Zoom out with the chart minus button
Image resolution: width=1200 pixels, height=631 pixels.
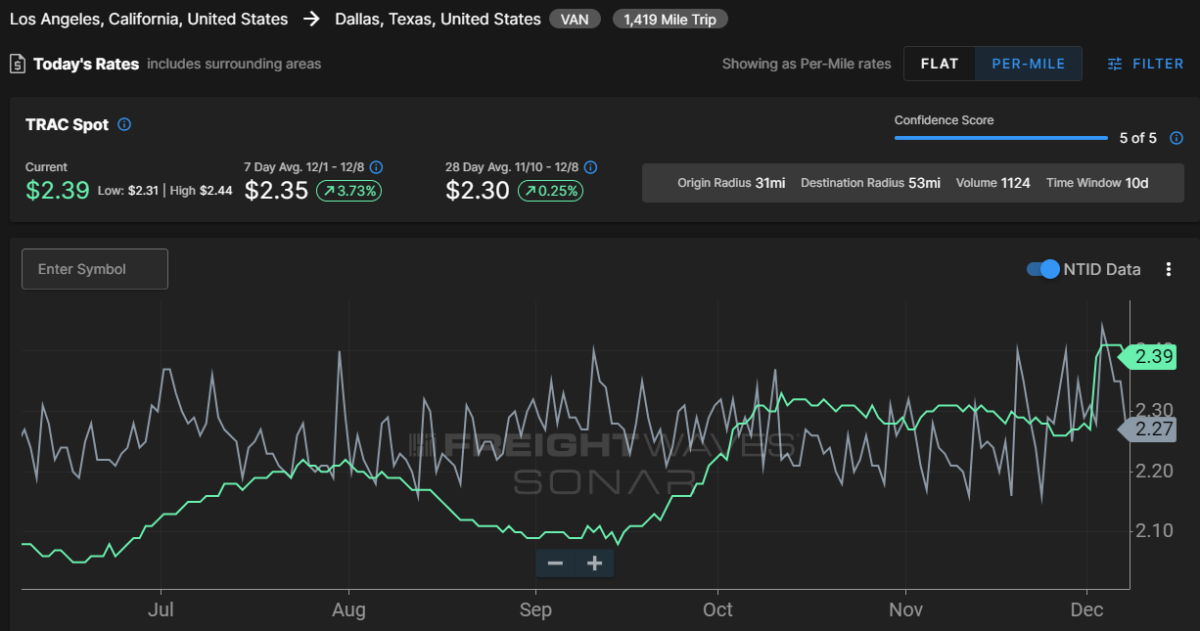555,563
